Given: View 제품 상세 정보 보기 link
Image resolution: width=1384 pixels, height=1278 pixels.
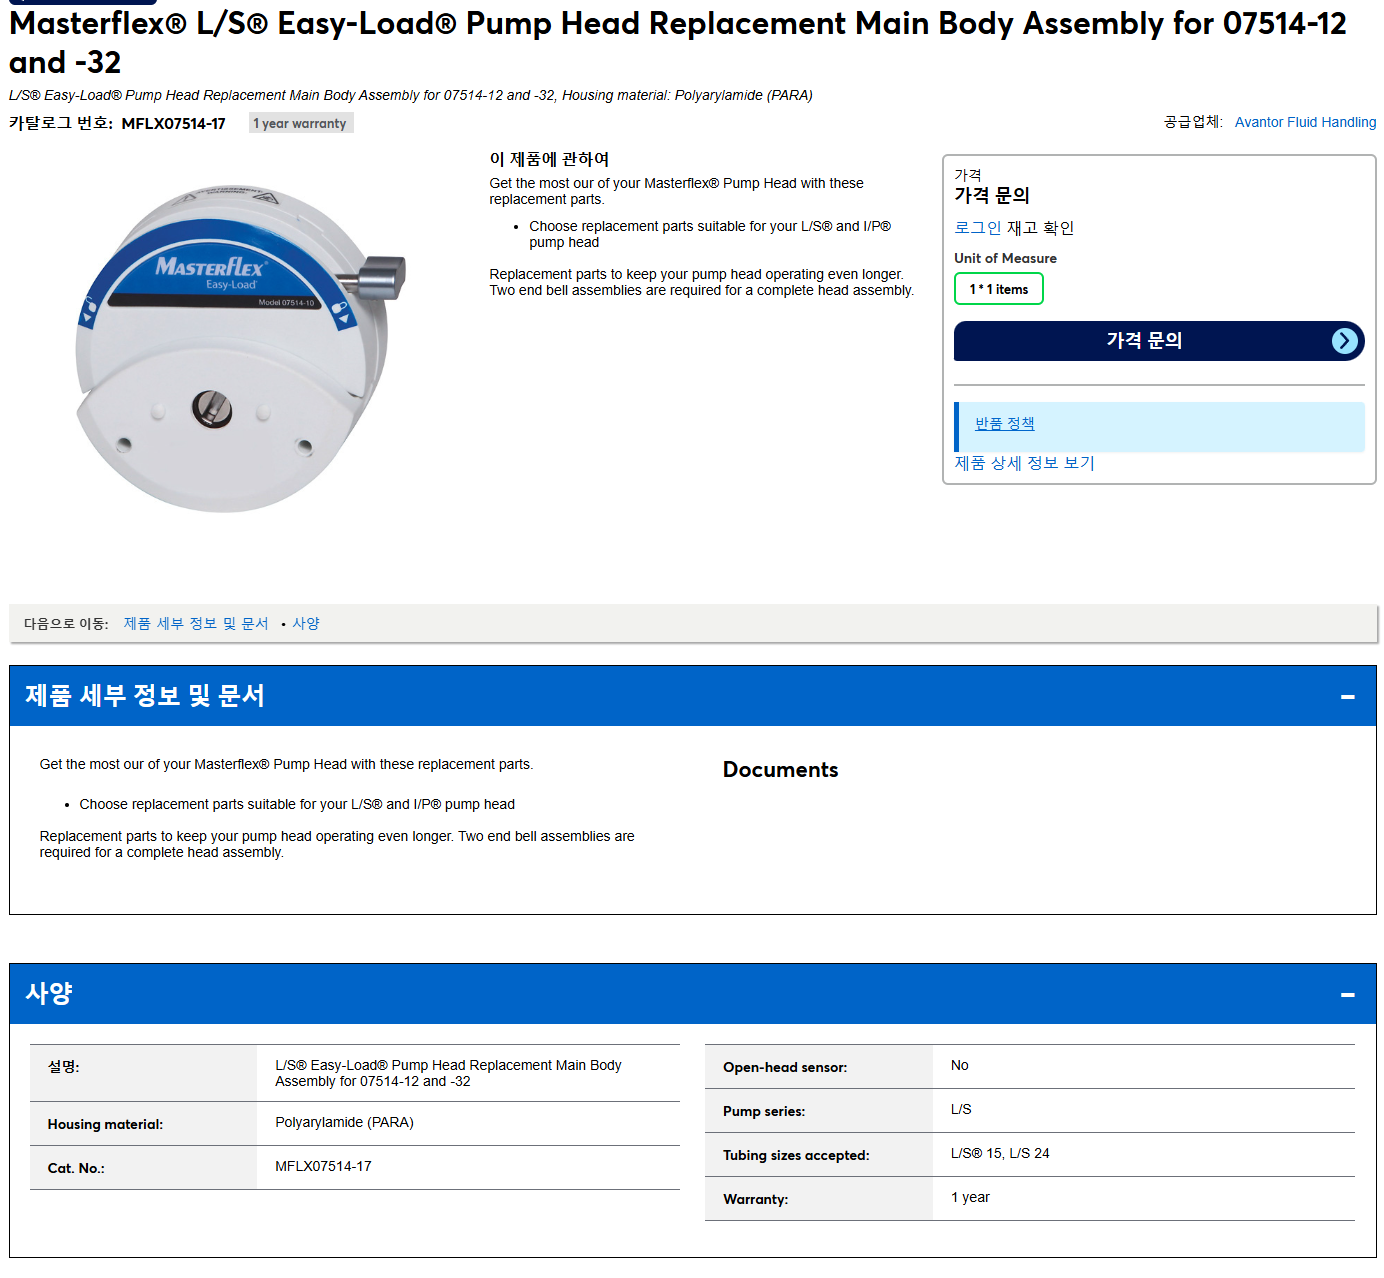Looking at the screenshot, I should click(1024, 463).
